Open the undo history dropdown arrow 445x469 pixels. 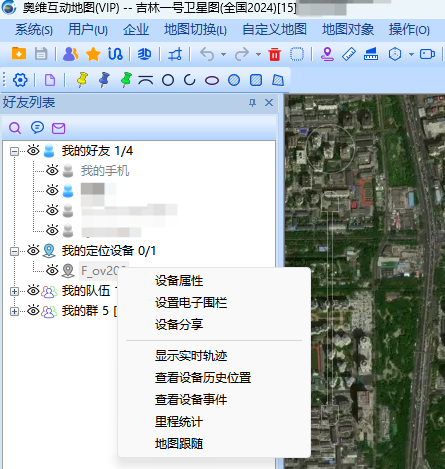tap(223, 55)
